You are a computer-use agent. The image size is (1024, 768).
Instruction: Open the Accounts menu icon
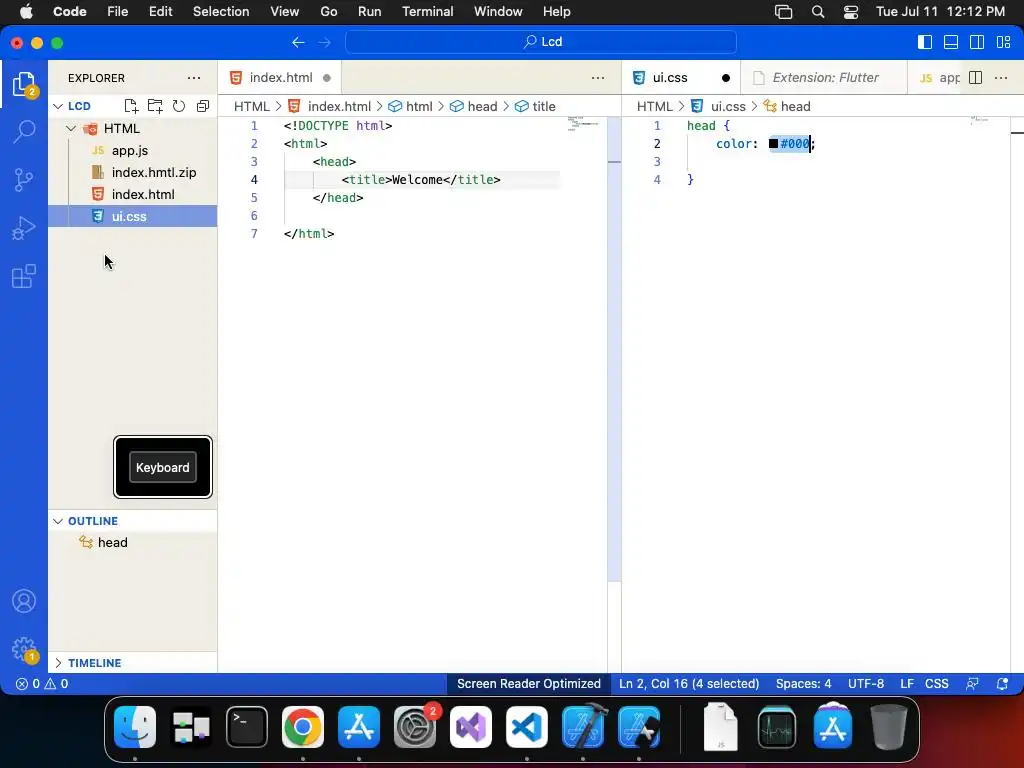coord(24,601)
